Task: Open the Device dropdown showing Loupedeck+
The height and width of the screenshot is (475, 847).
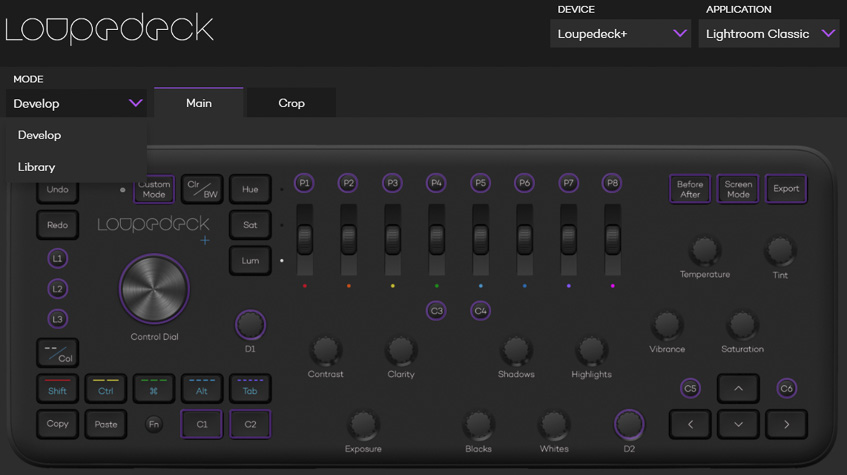Action: (620, 34)
